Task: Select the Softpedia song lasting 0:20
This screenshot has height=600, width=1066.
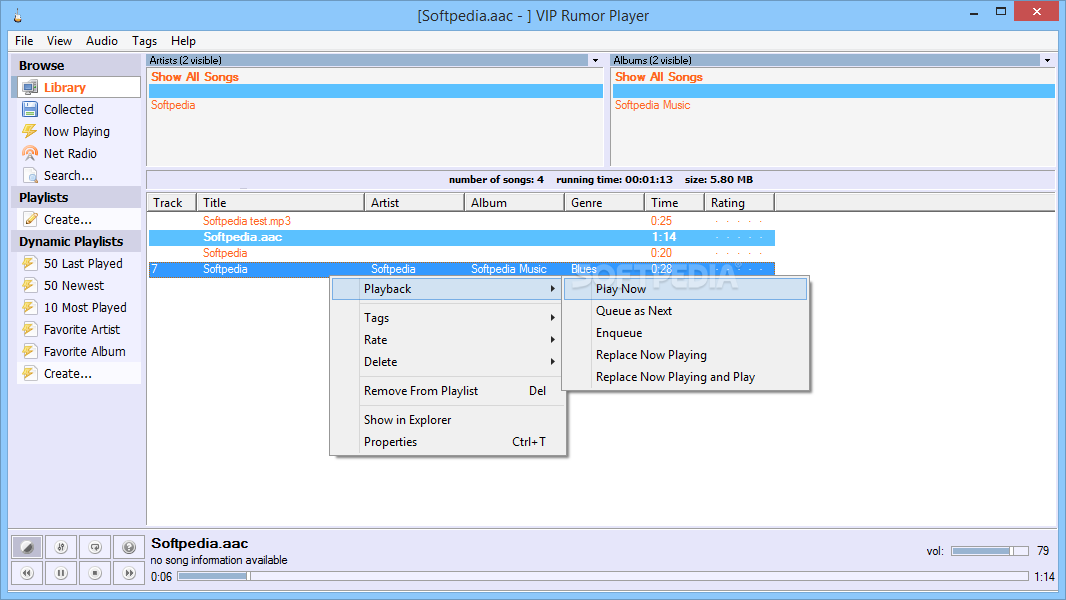Action: 462,253
